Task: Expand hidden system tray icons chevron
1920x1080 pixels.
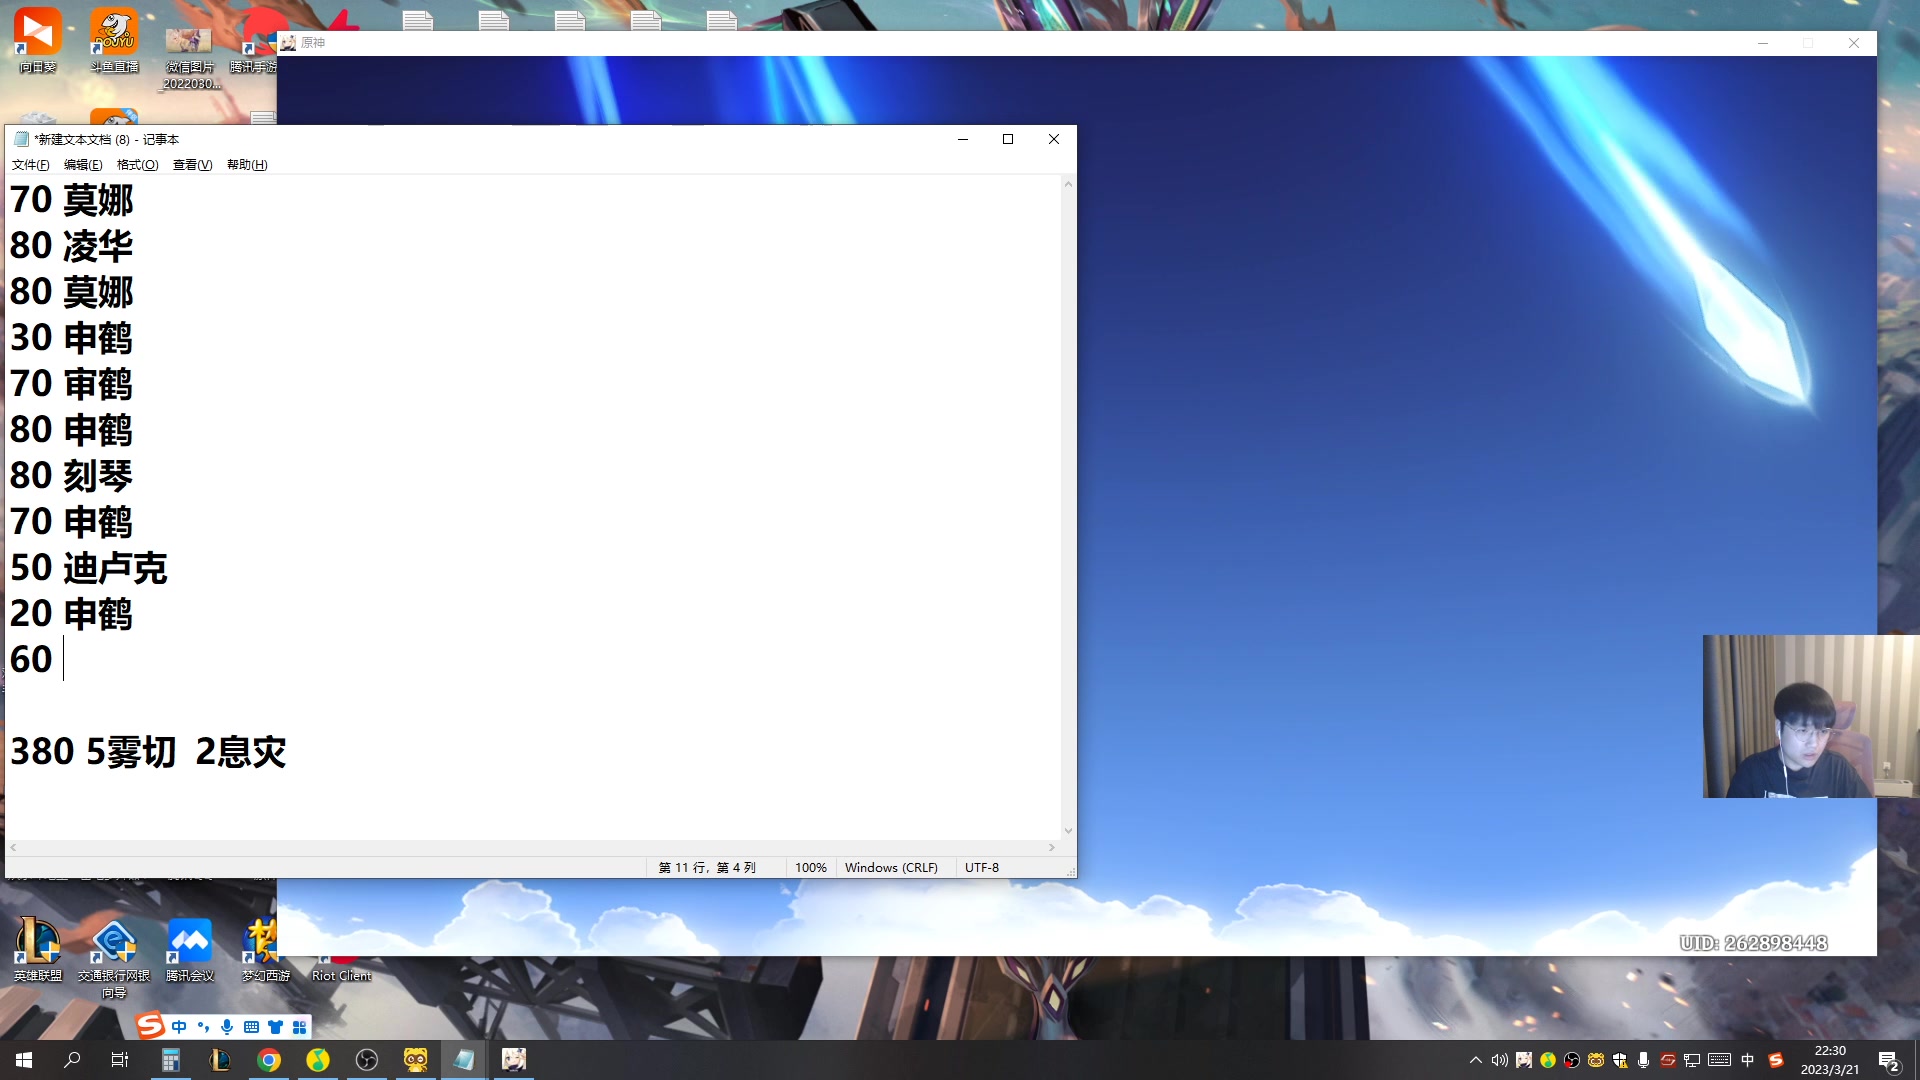Action: 1475,1060
